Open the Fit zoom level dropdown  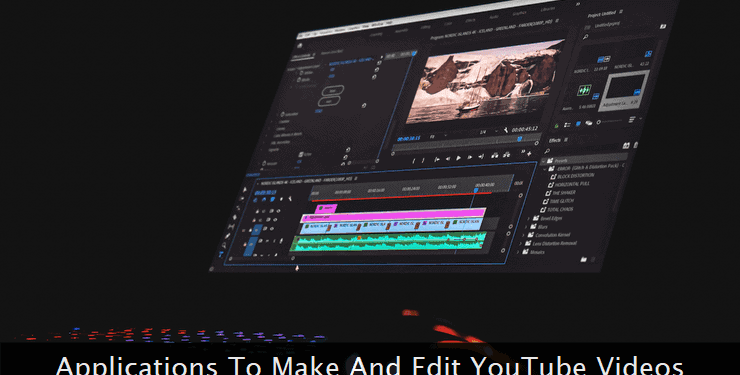438,136
